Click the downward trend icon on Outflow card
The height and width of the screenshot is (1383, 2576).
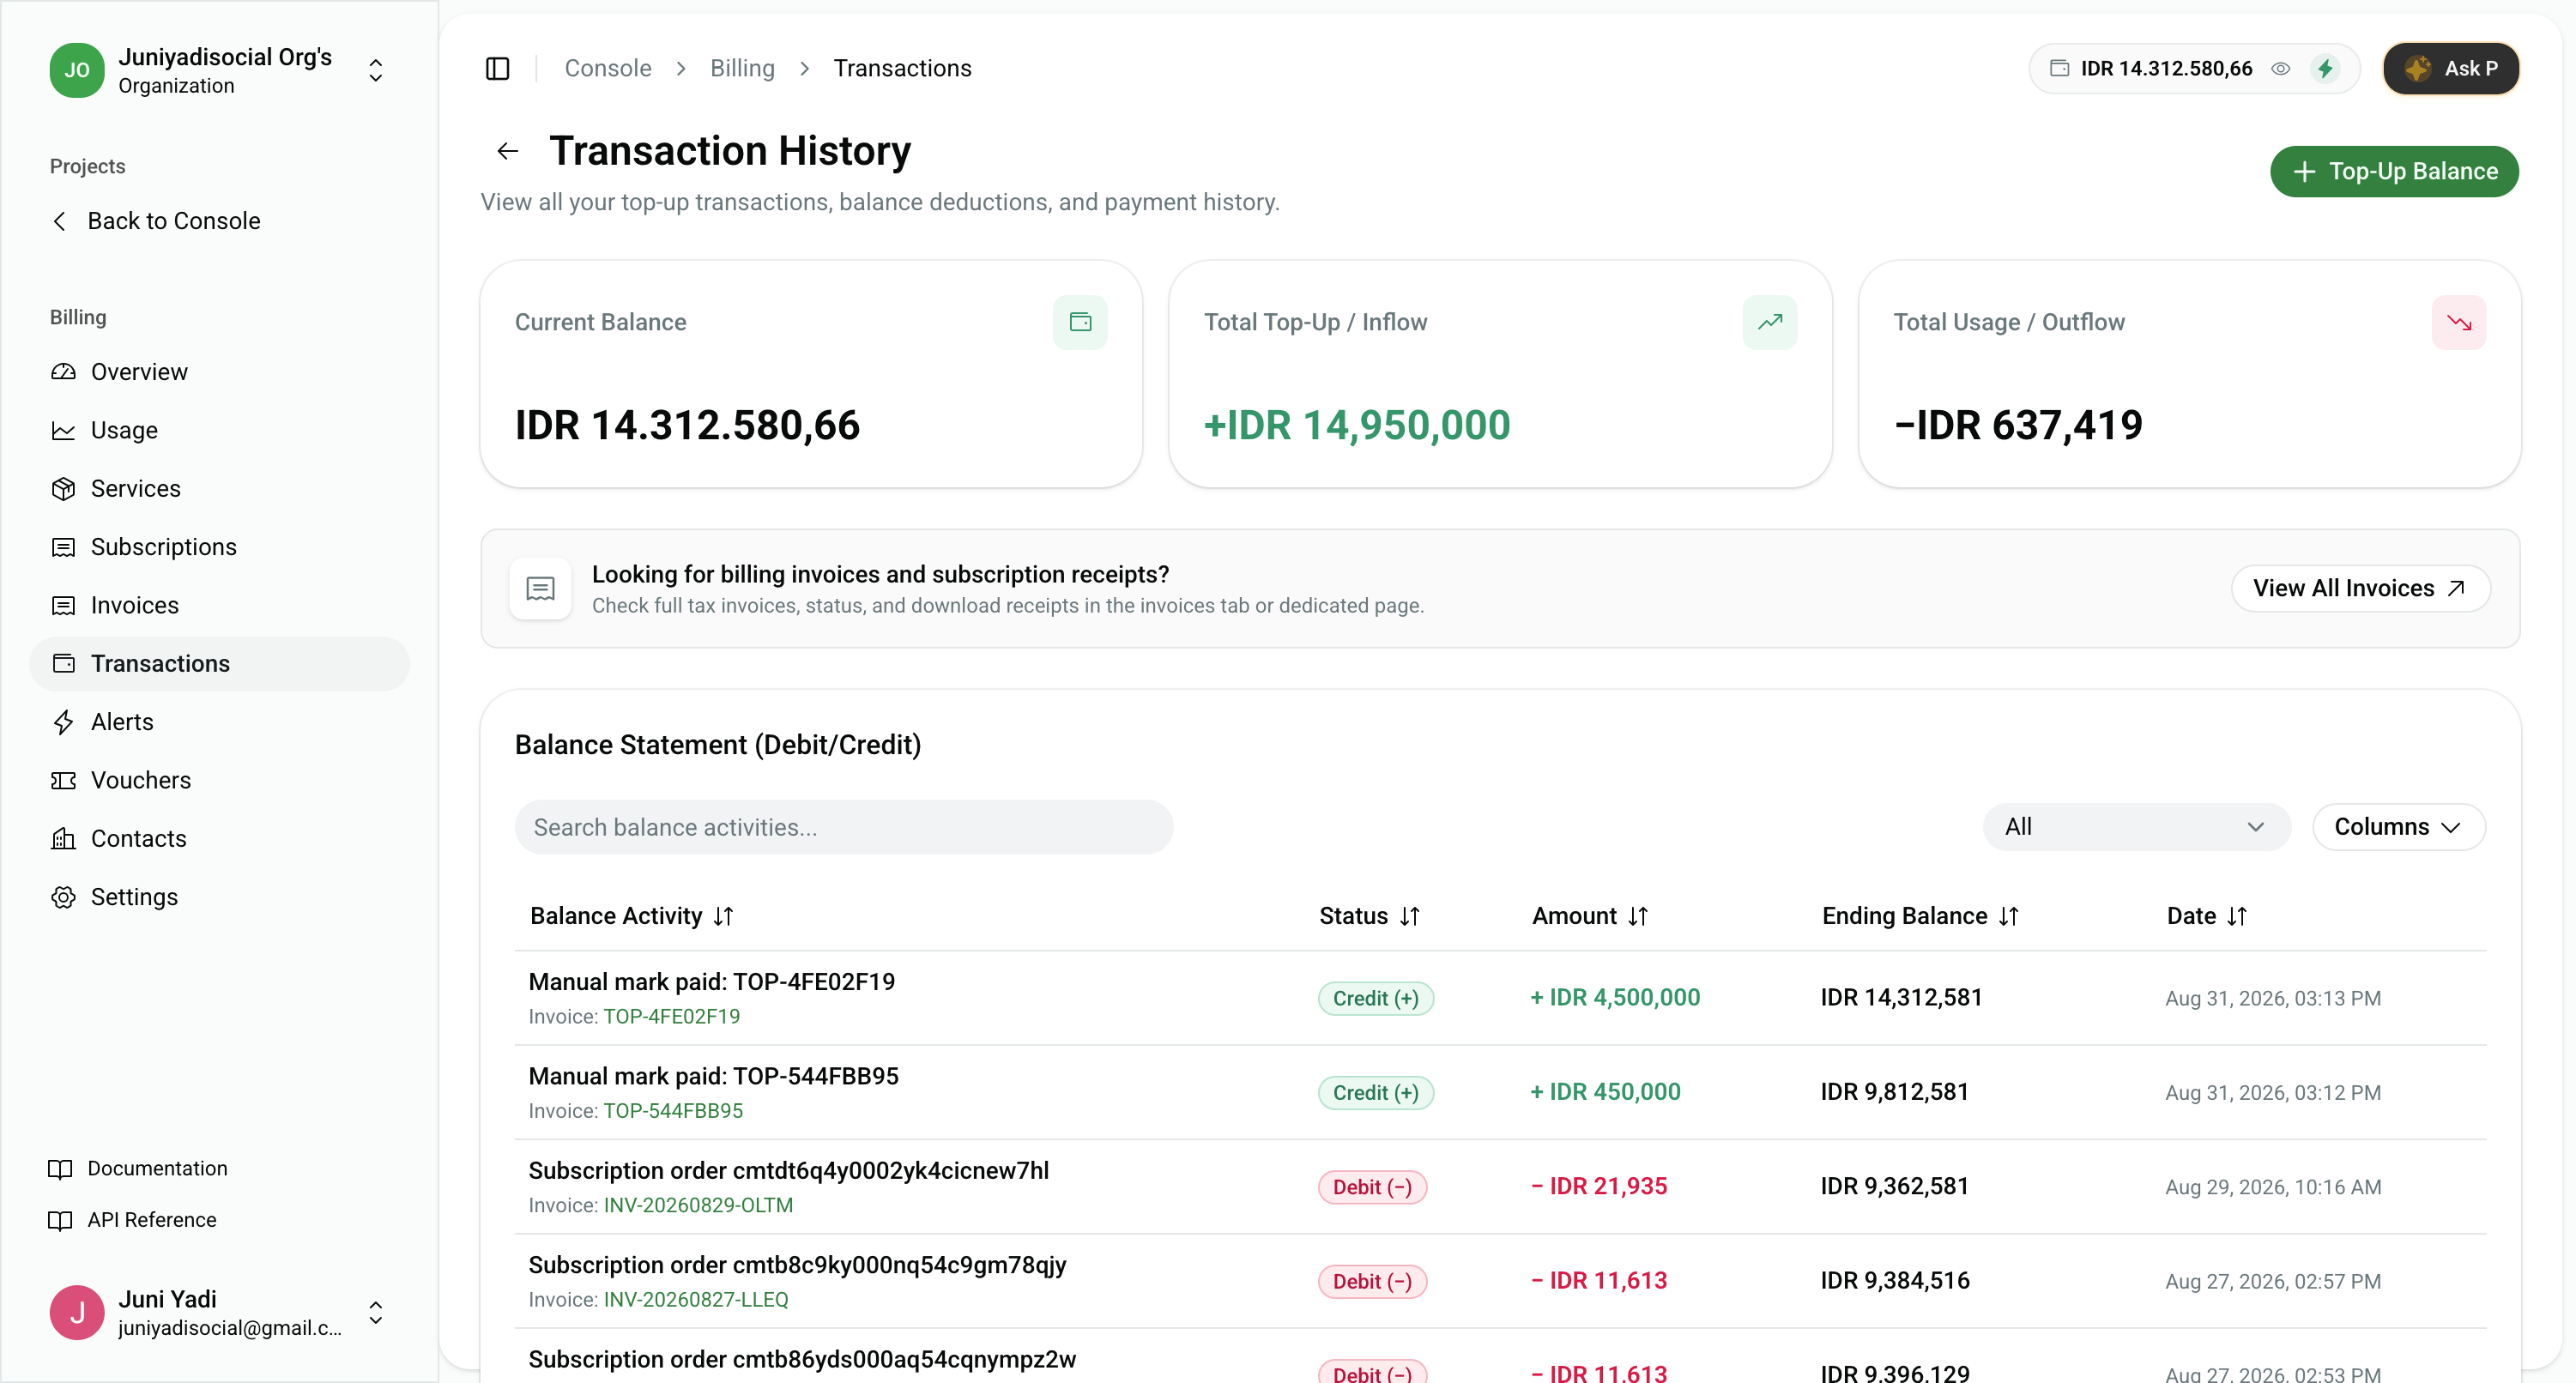(x=2459, y=322)
